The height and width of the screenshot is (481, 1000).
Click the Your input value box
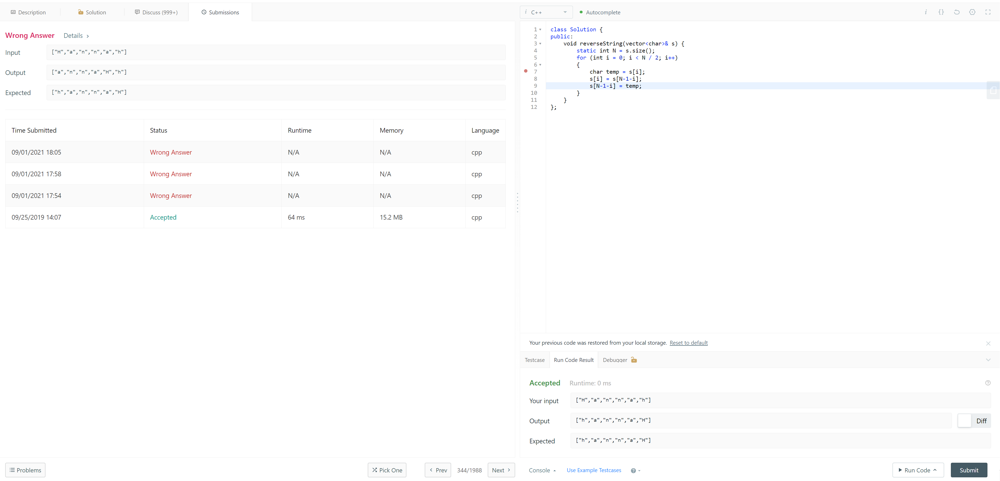781,401
